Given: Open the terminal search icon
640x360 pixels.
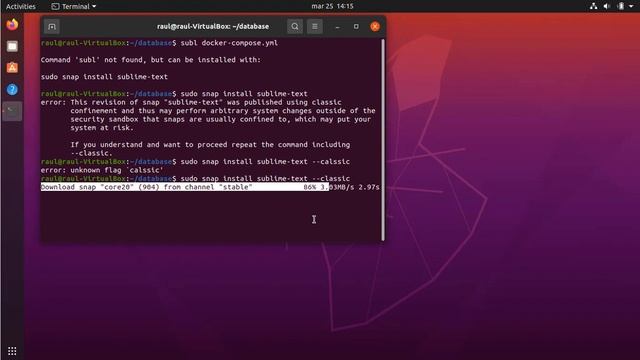Looking at the screenshot, I should (x=295, y=27).
